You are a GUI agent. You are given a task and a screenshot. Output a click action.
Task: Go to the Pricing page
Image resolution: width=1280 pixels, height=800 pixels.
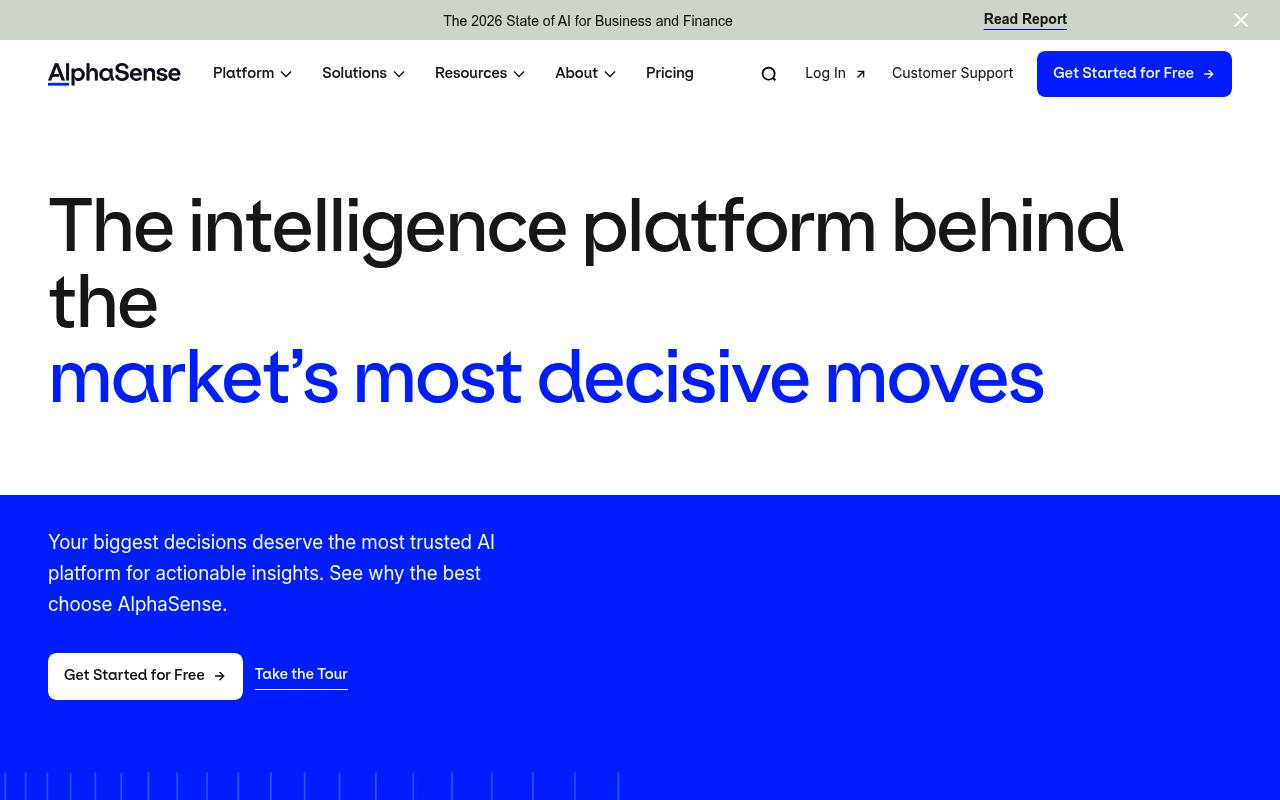click(670, 73)
